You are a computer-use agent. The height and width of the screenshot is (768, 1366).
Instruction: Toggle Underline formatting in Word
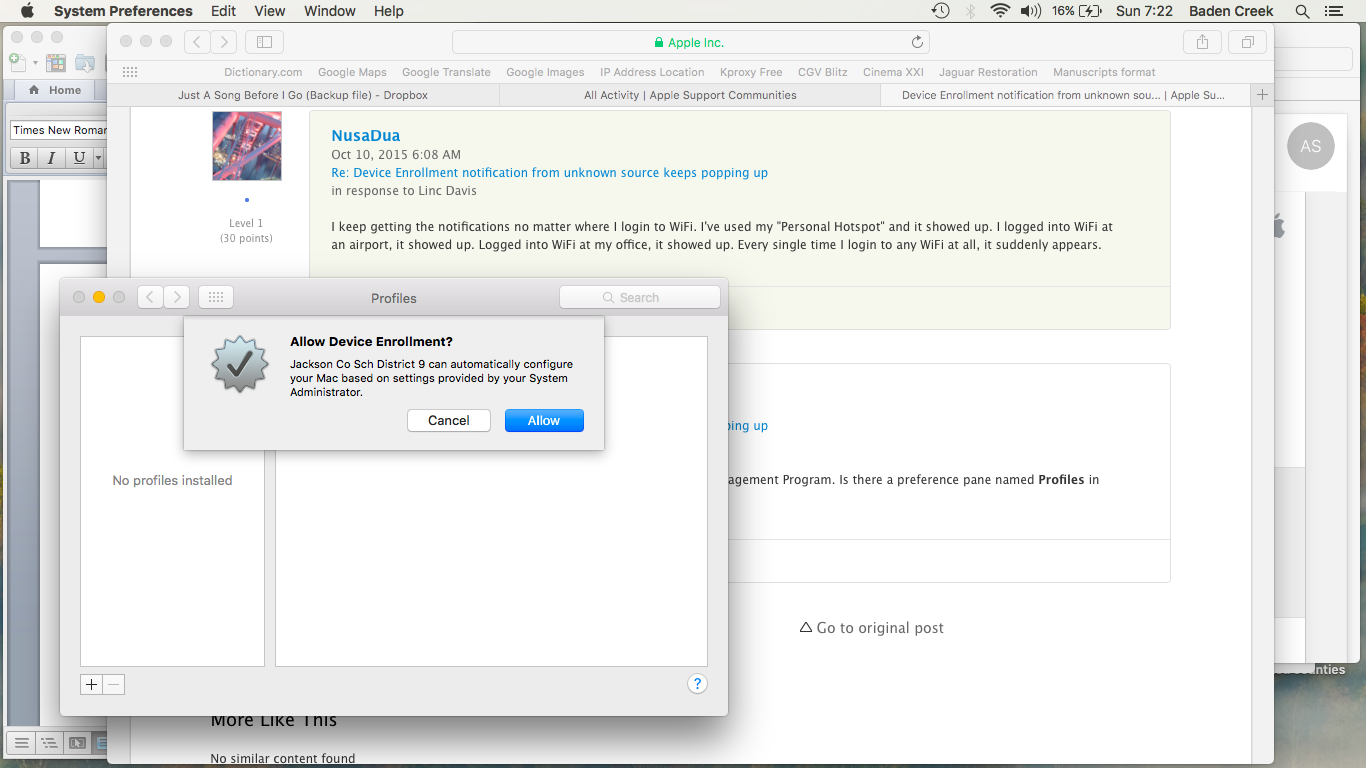[80, 158]
